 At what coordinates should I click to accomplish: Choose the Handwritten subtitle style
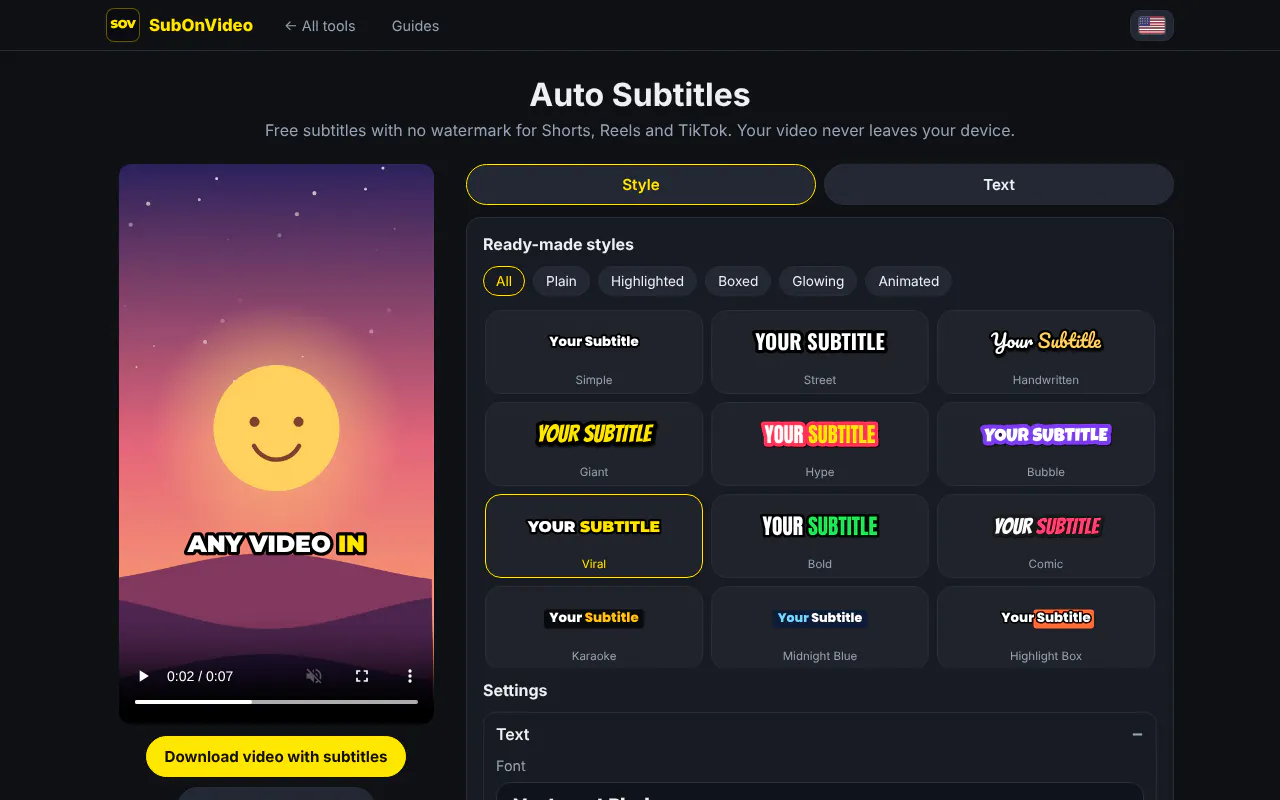coord(1046,352)
